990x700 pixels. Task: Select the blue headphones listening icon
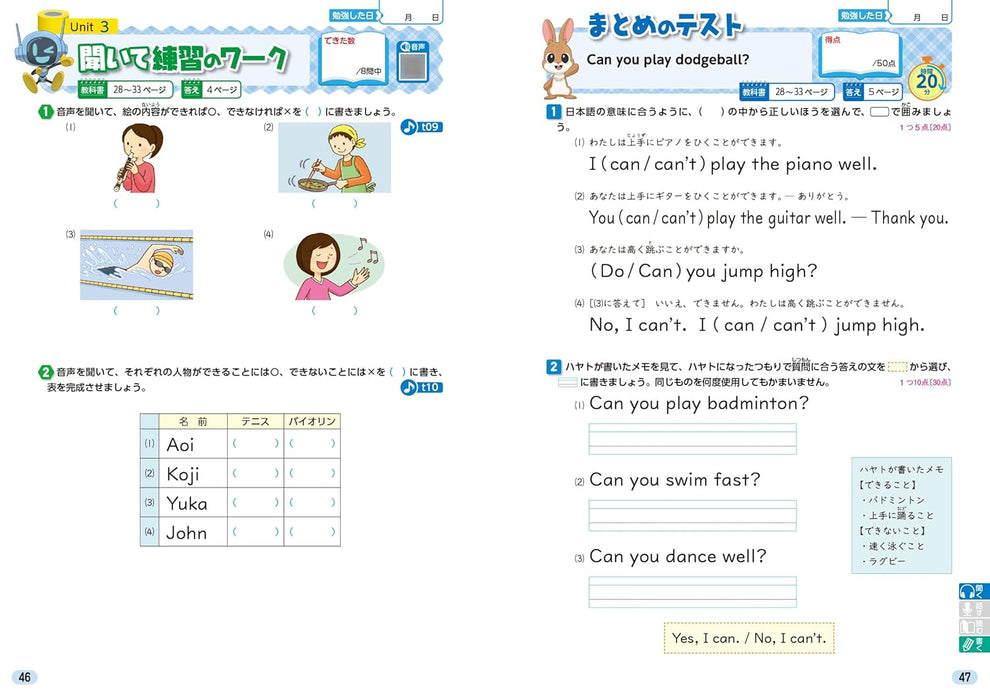click(967, 590)
